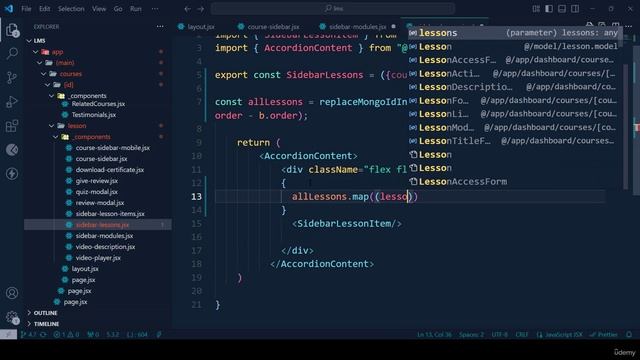Image resolution: width=640 pixels, height=360 pixels.
Task: Show errors and warnings in status bar
Action: click(x=66, y=335)
